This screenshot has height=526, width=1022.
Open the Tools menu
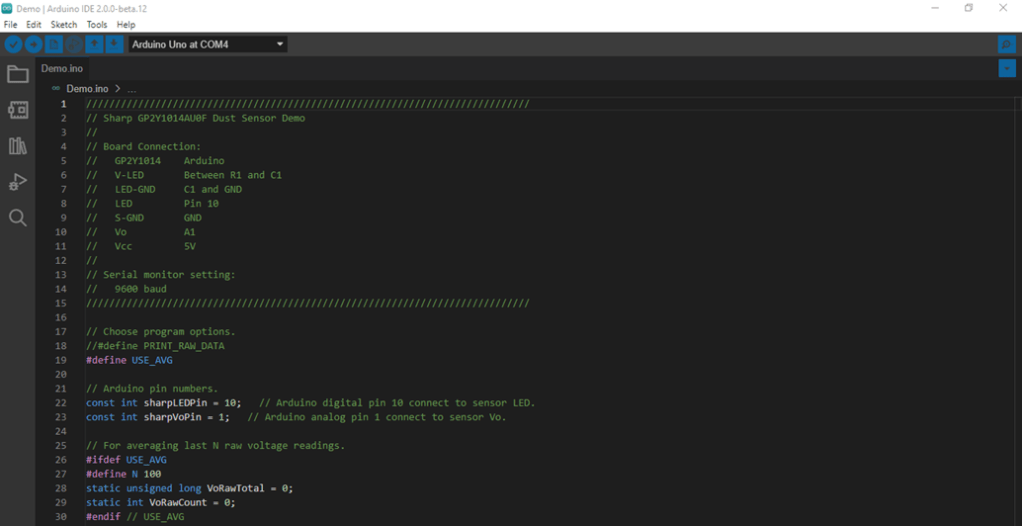pos(97,24)
